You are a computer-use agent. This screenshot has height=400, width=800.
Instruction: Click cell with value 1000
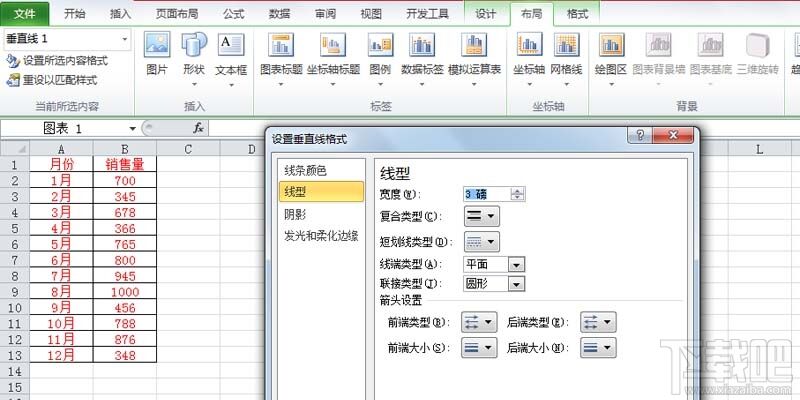(124, 292)
